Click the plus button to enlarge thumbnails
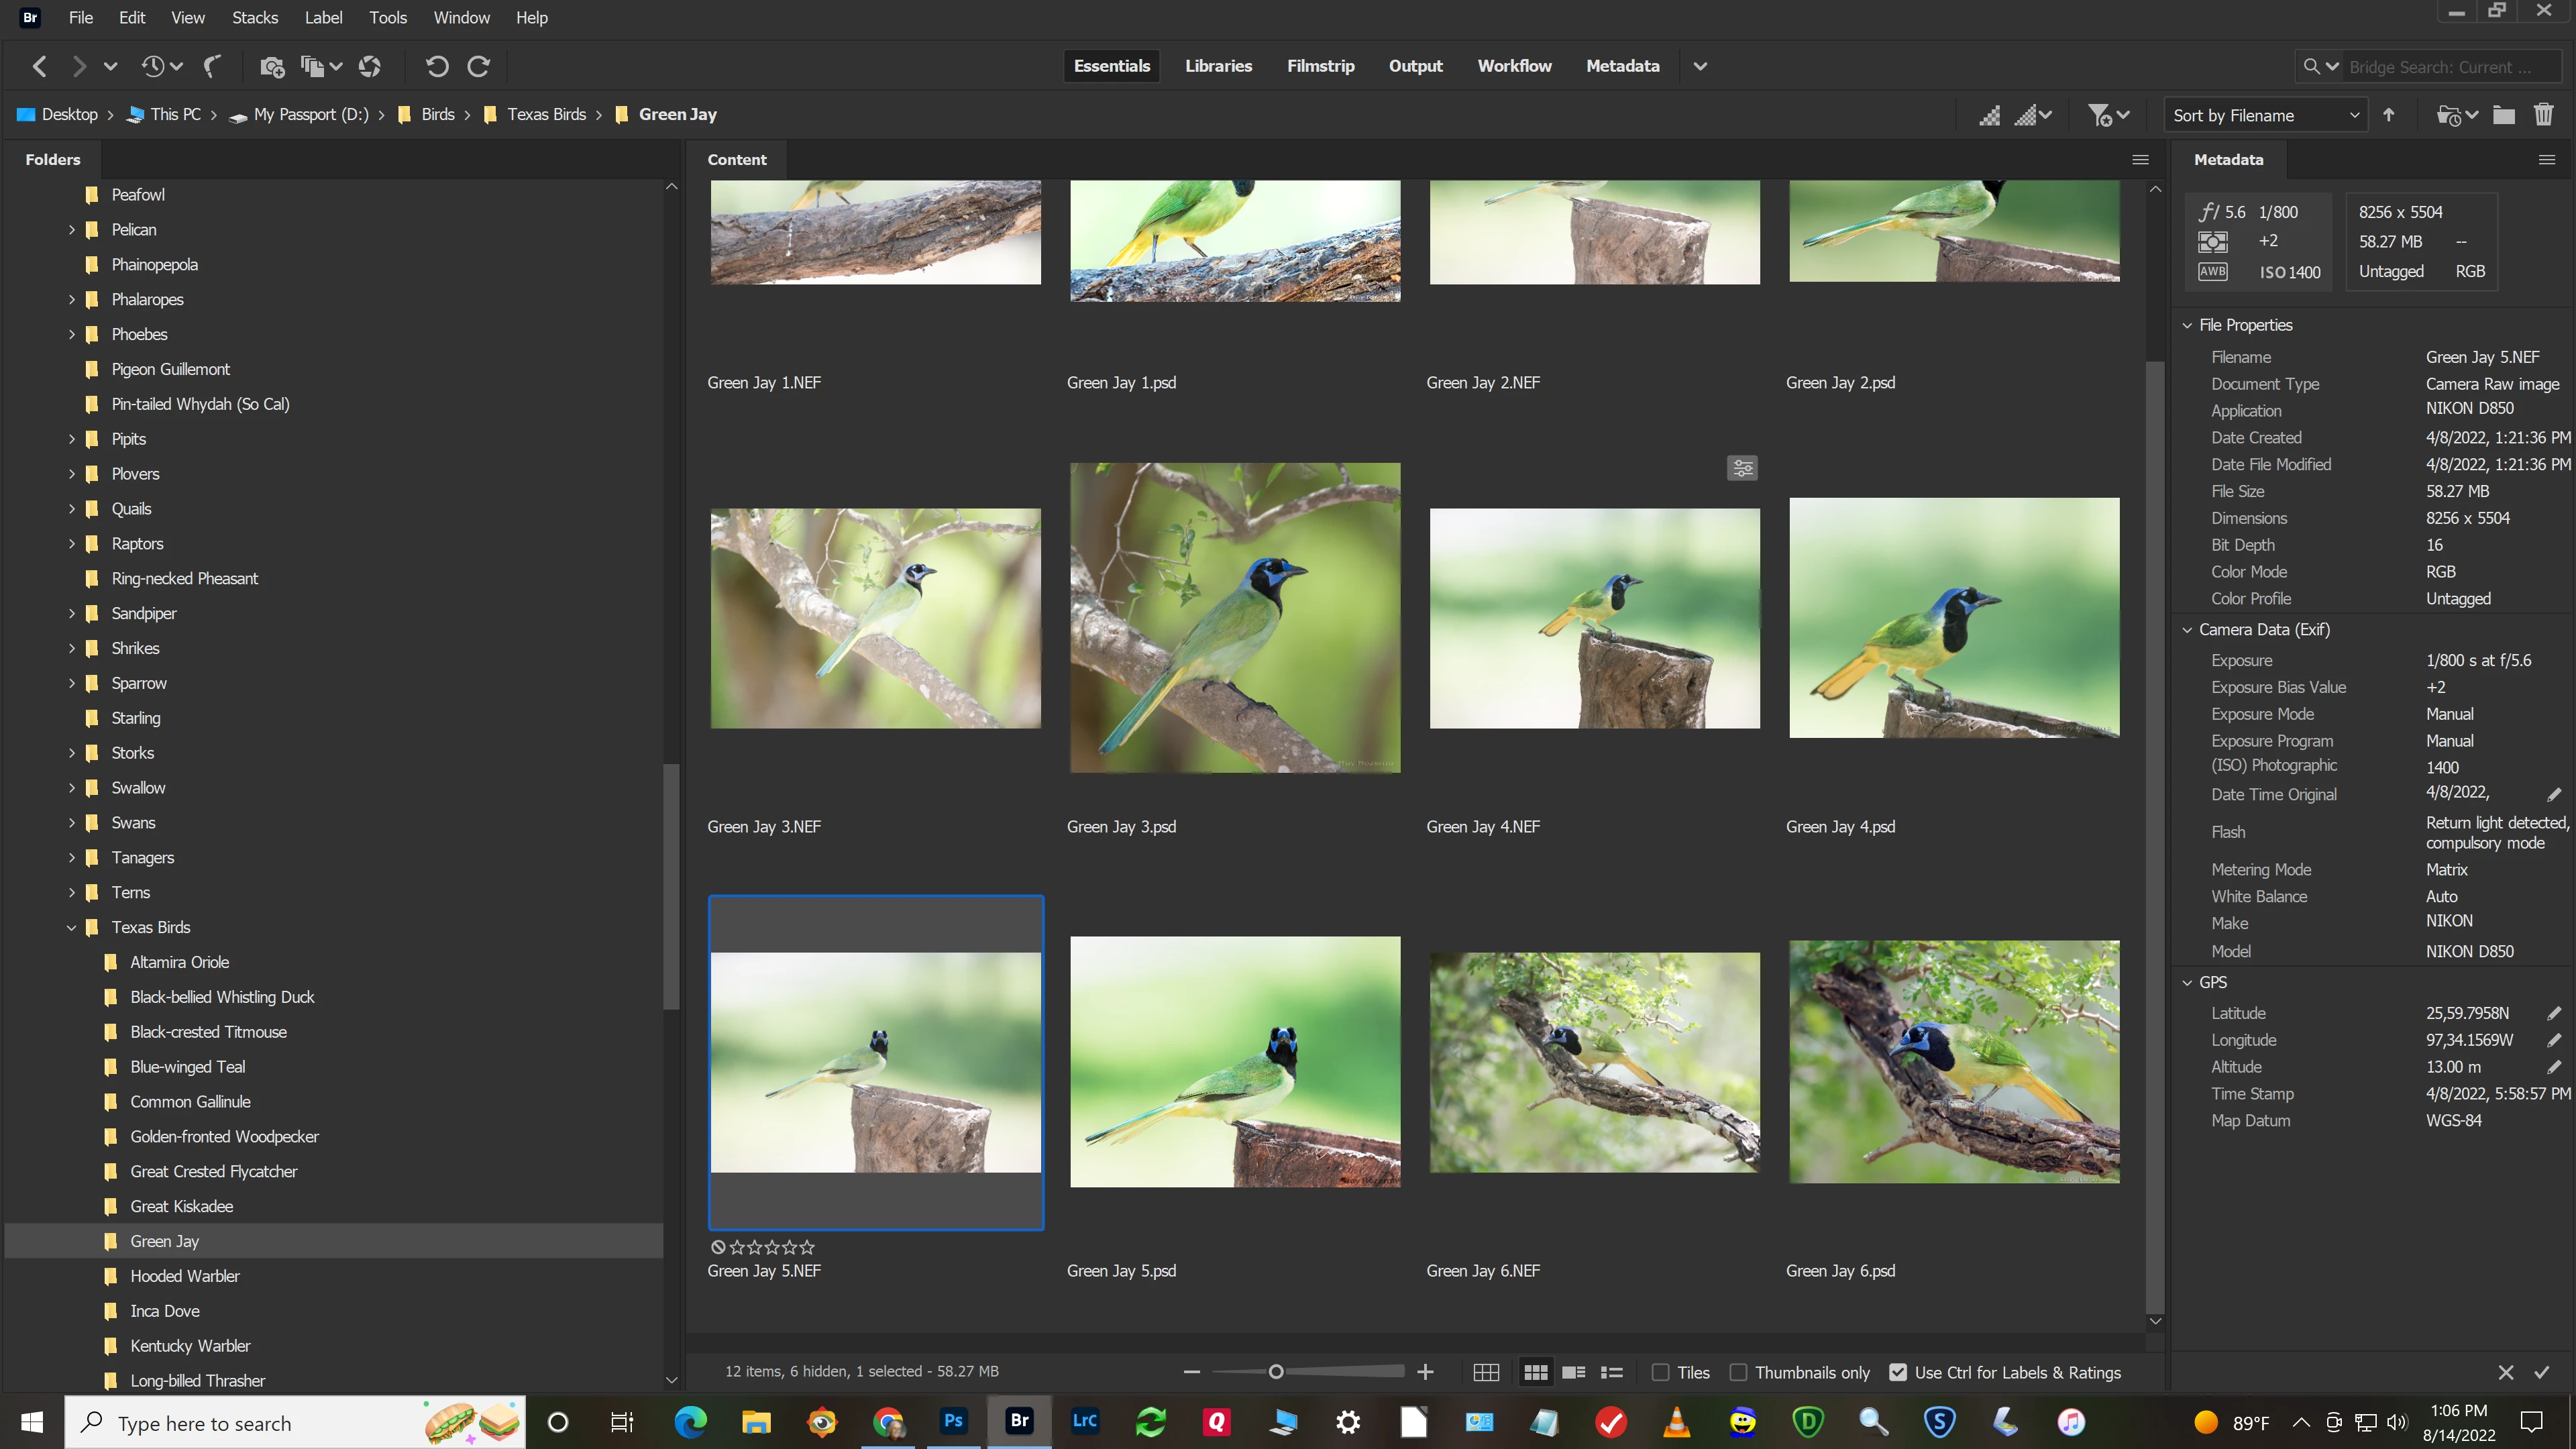Viewport: 2576px width, 1449px height. tap(1426, 1372)
